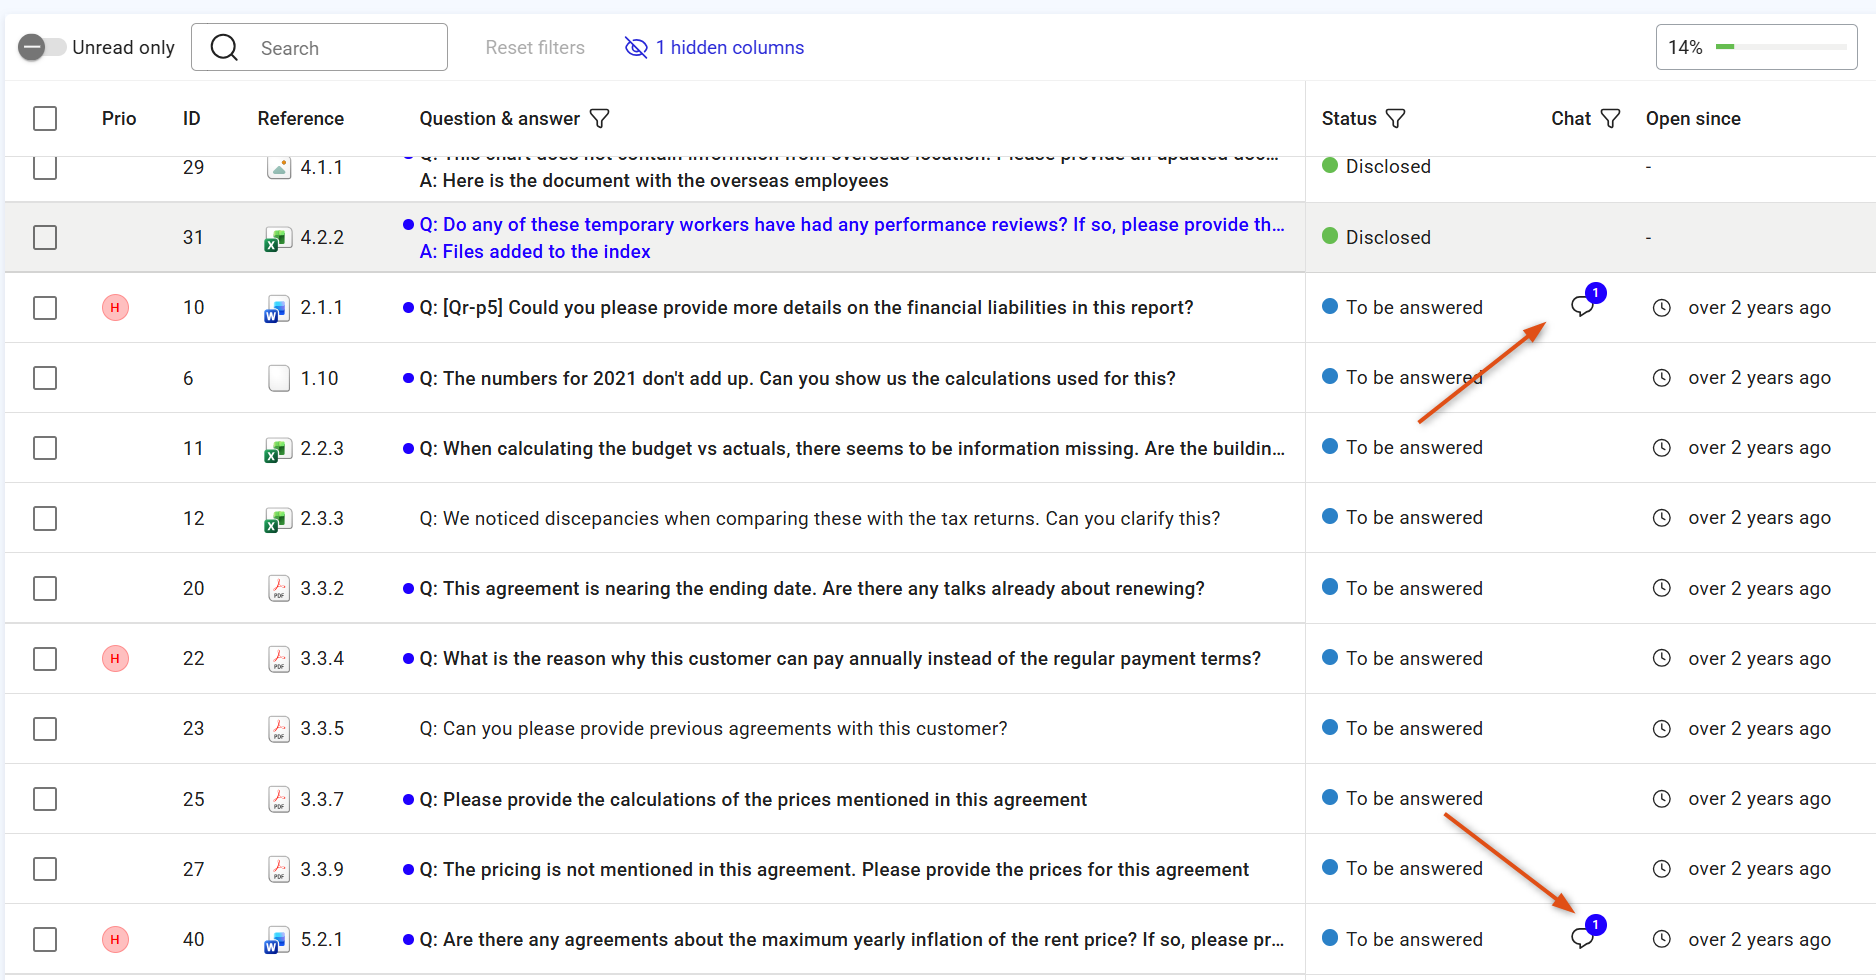This screenshot has width=1876, height=980.
Task: Open the PDF file icon for 3.3.2
Action: (279, 588)
